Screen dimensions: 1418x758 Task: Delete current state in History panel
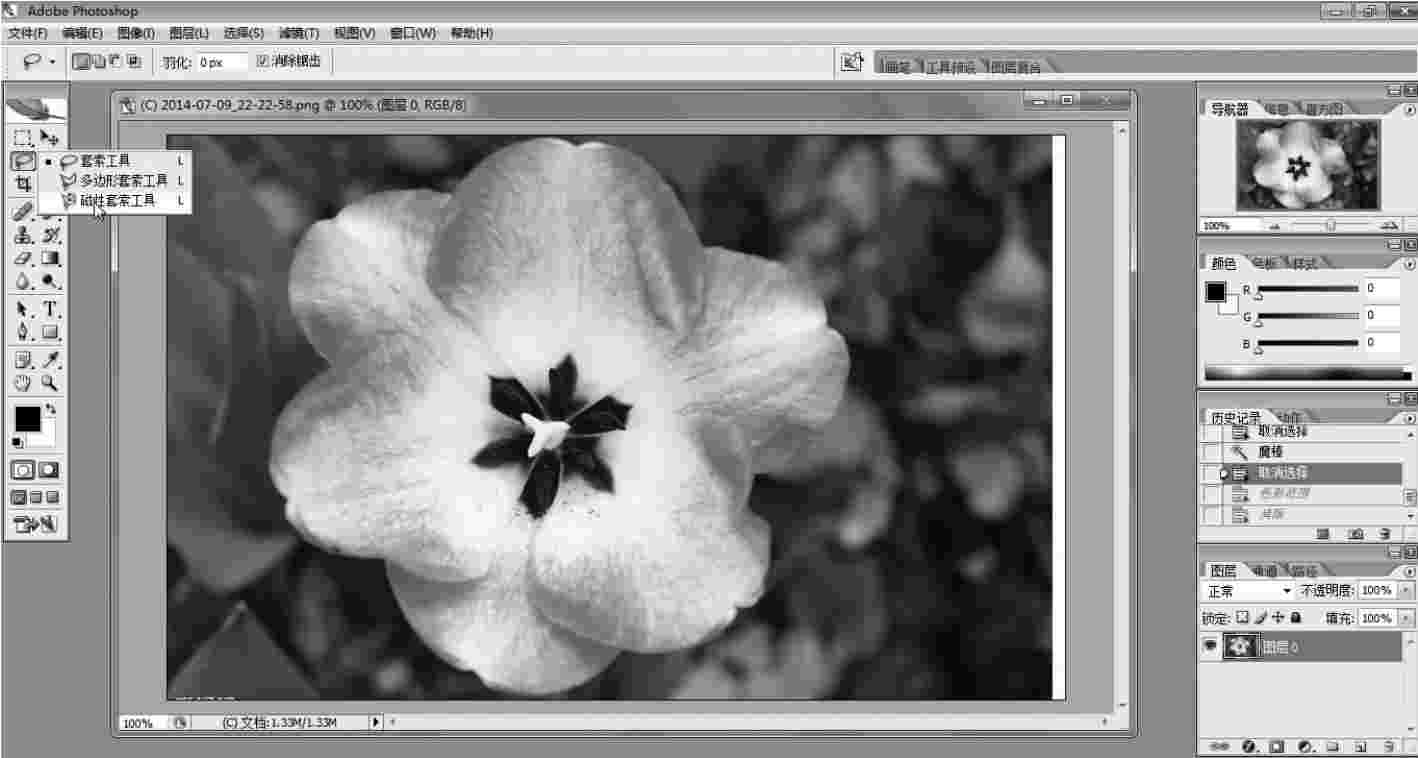tap(1386, 534)
